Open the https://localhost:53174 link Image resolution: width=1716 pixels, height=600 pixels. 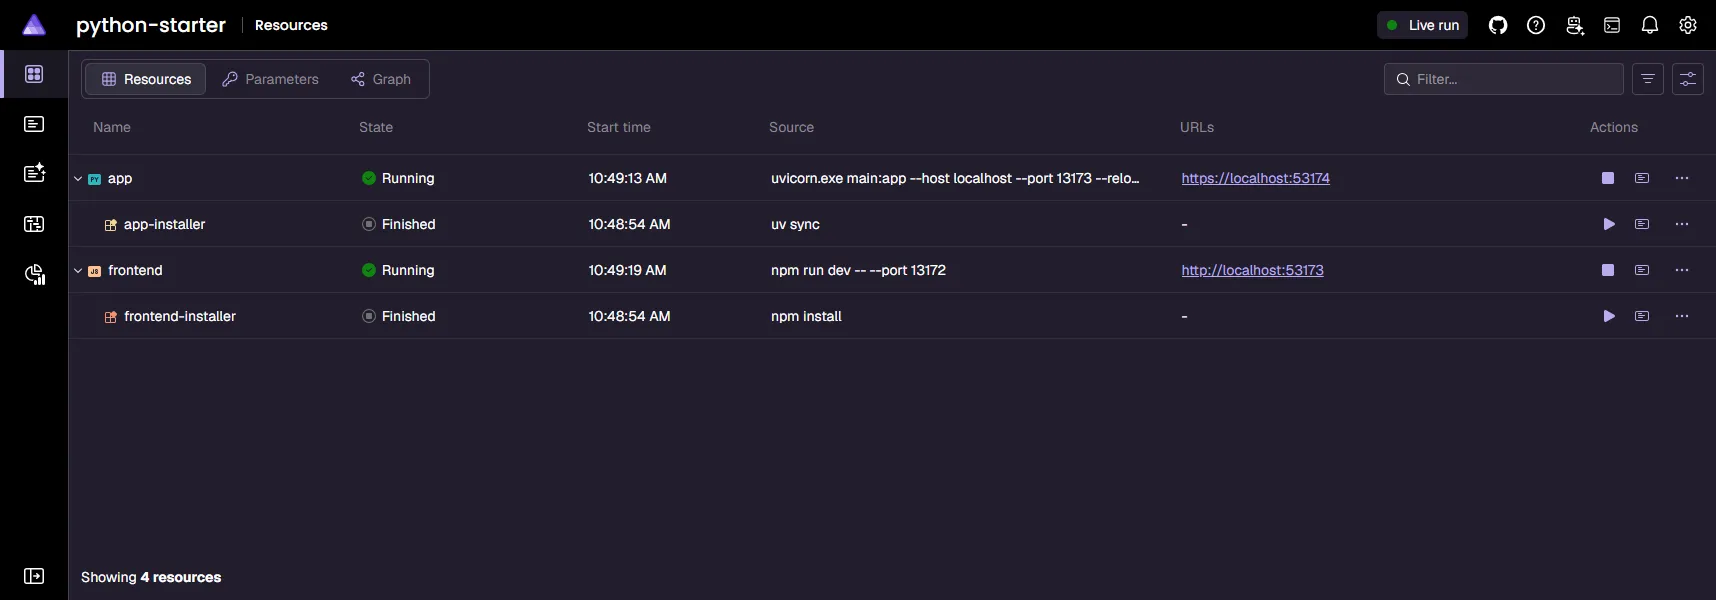pyautogui.click(x=1255, y=178)
